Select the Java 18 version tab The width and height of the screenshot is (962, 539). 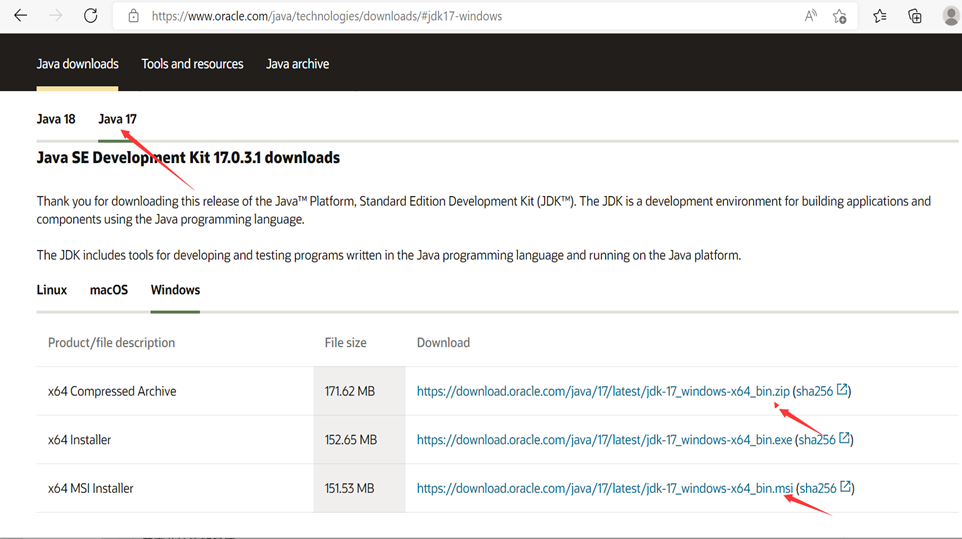56,119
